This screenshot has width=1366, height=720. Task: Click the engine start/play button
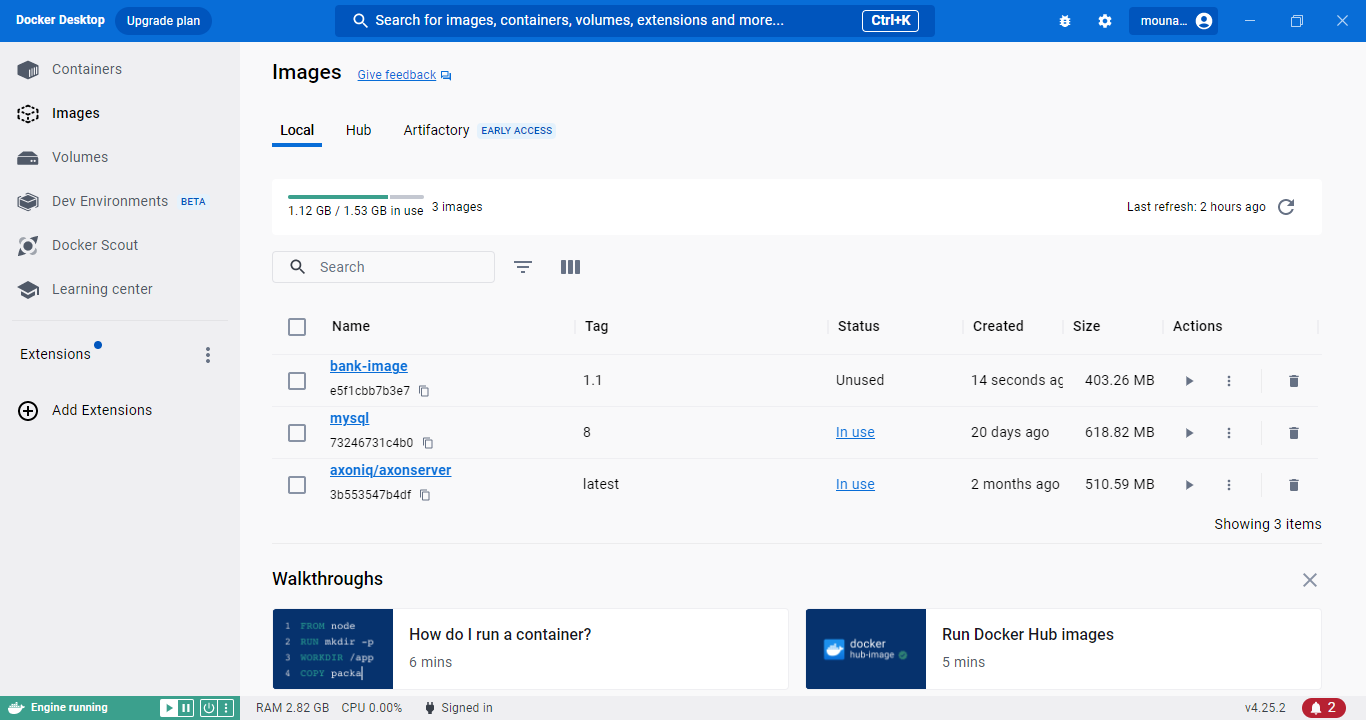point(168,708)
